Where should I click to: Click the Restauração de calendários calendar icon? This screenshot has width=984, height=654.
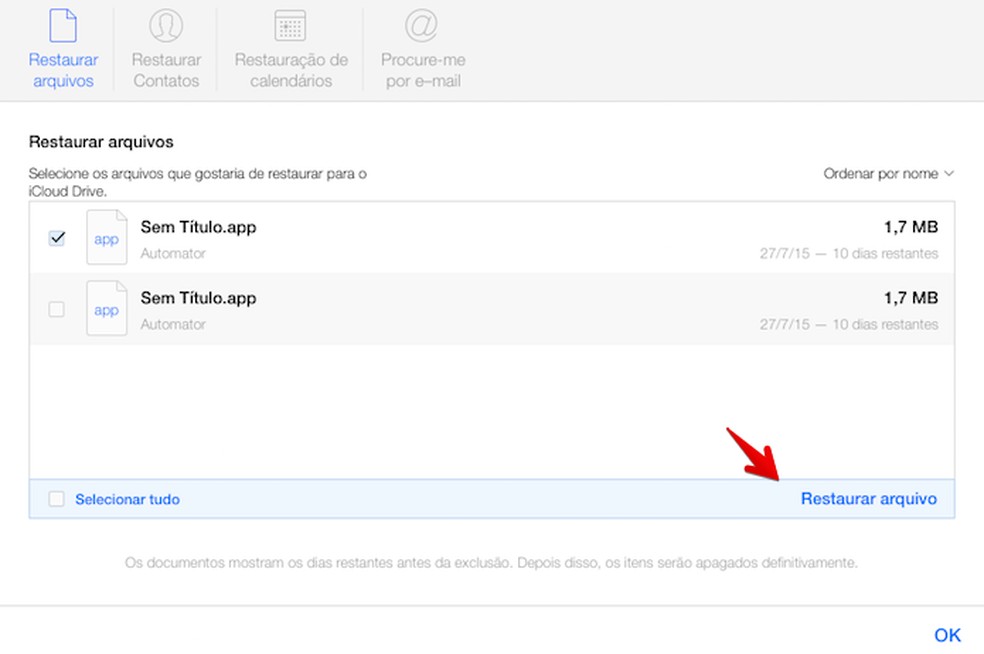tap(291, 26)
